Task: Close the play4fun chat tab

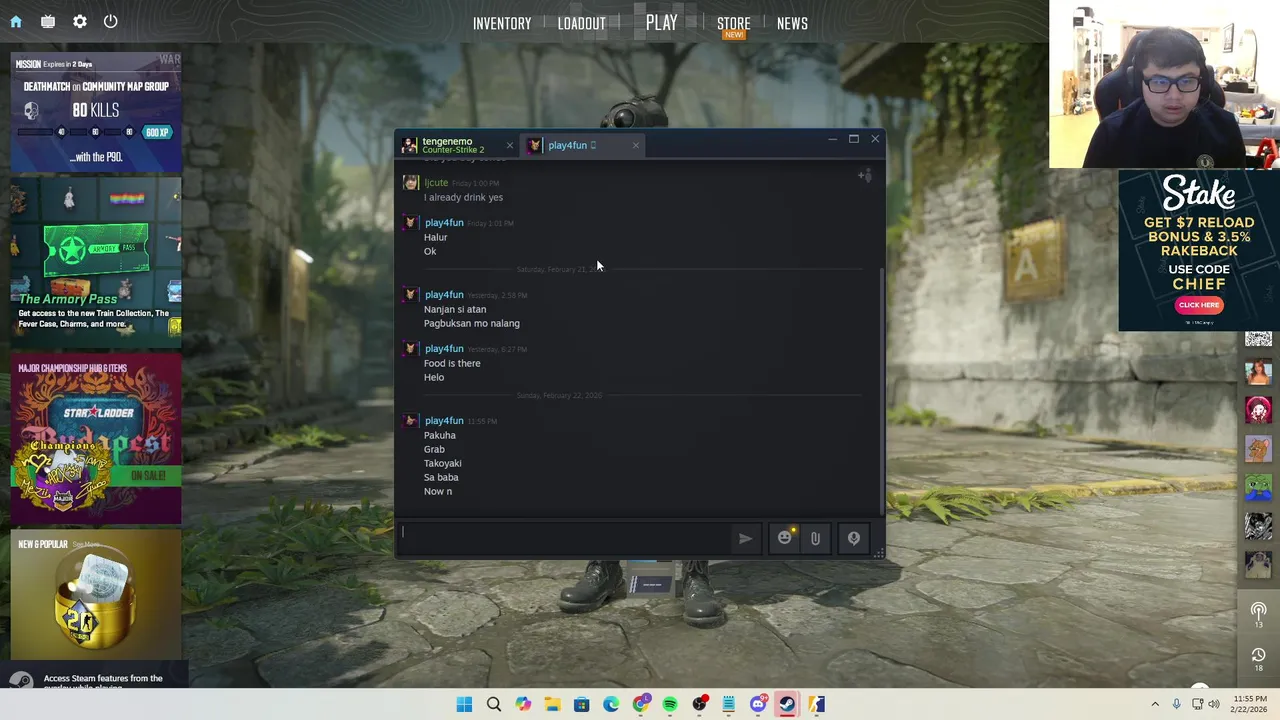Action: [635, 146]
